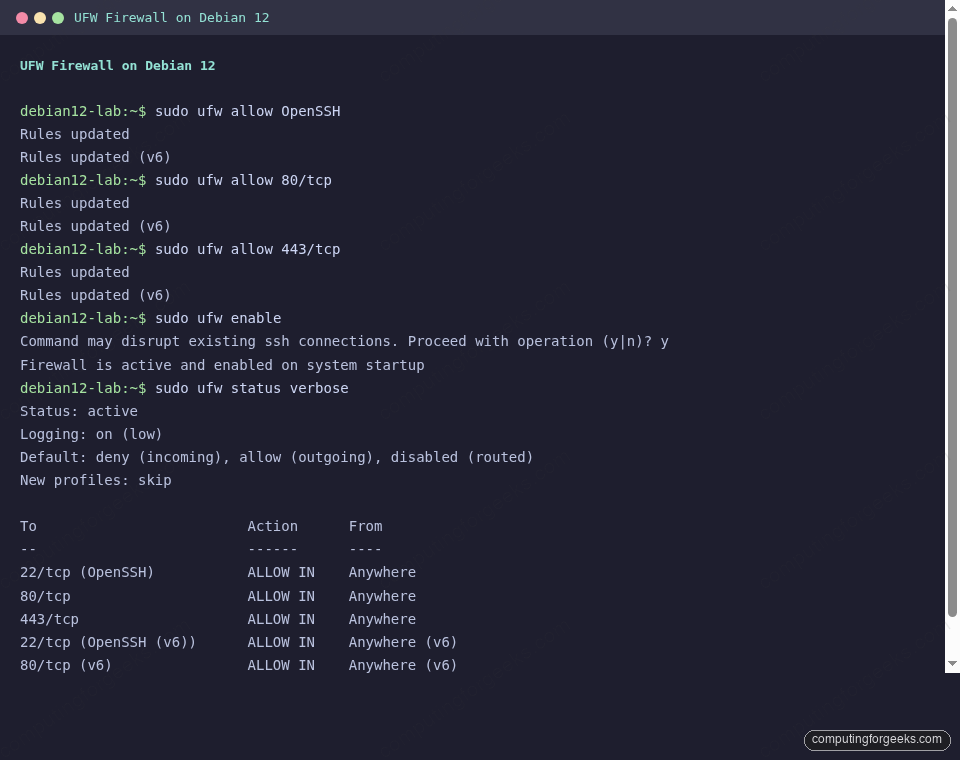
Task: Click the y confirmation response text
Action: coord(666,341)
